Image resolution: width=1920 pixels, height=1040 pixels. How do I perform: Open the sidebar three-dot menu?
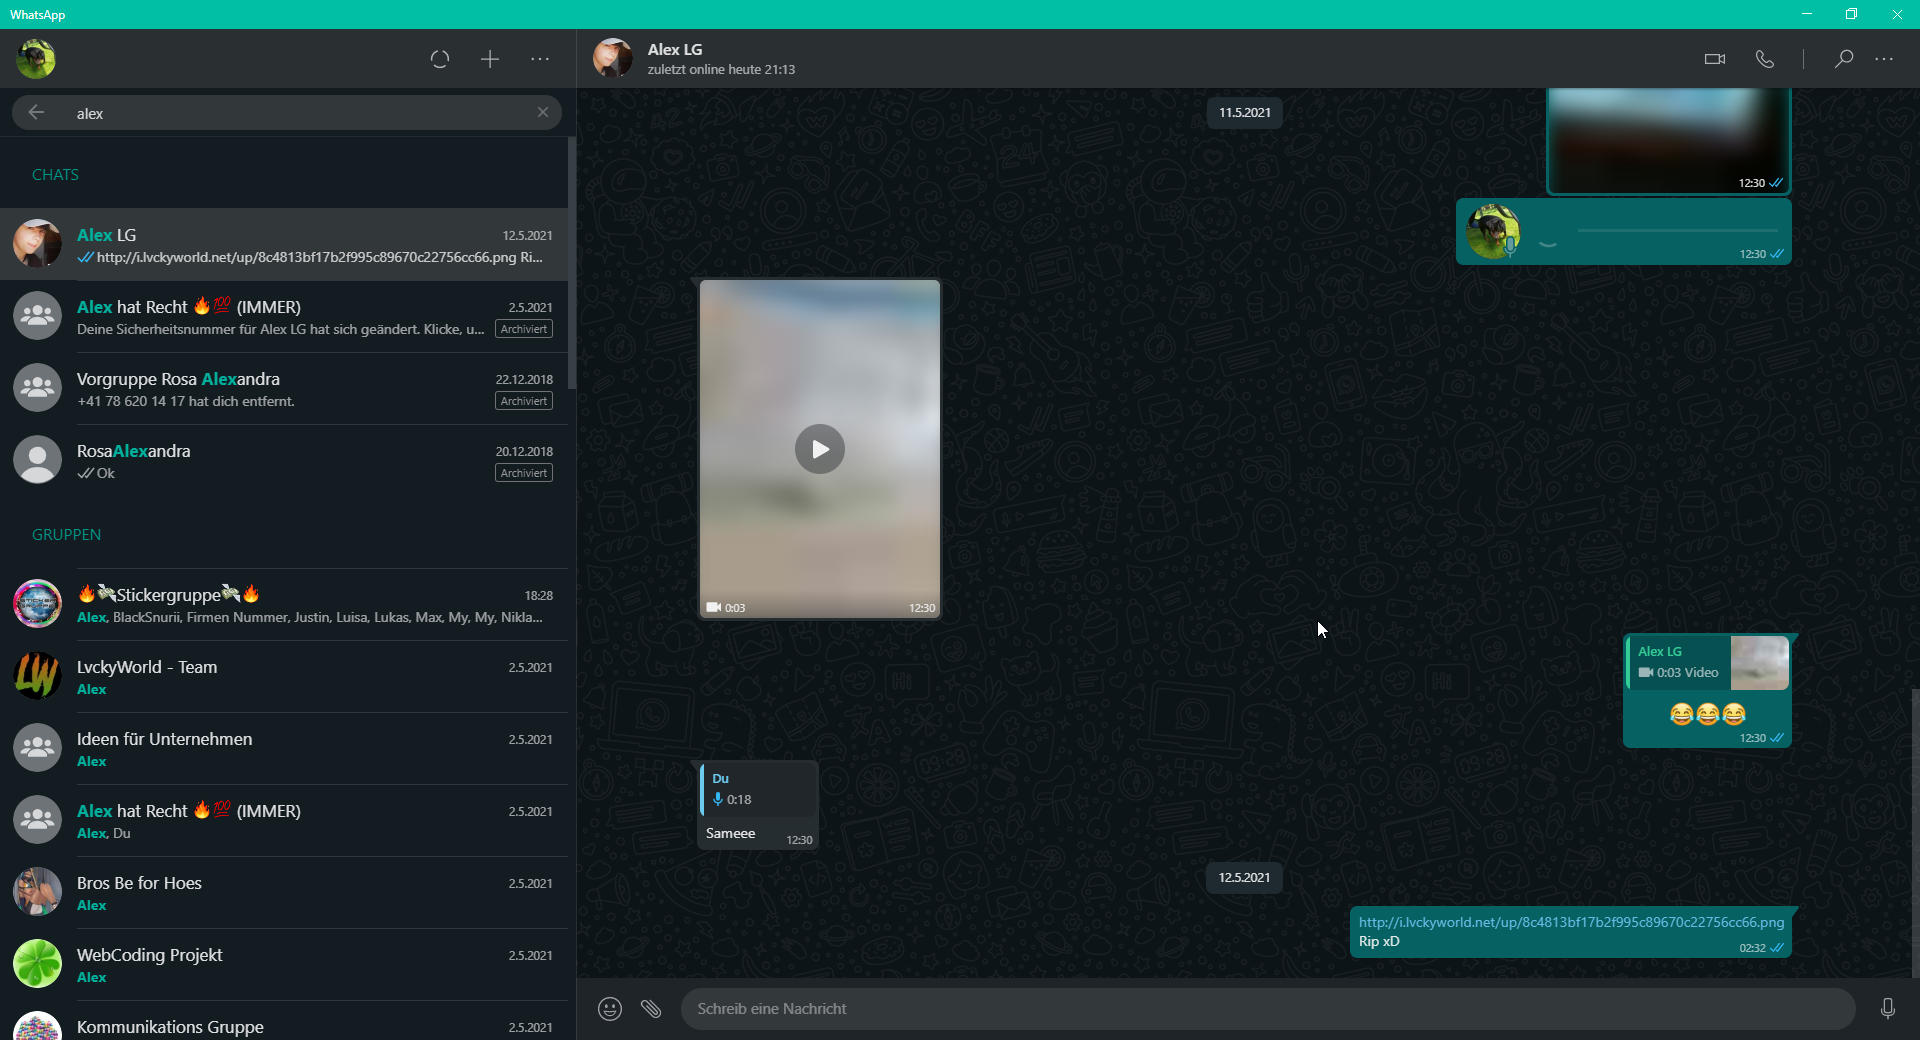tap(540, 59)
